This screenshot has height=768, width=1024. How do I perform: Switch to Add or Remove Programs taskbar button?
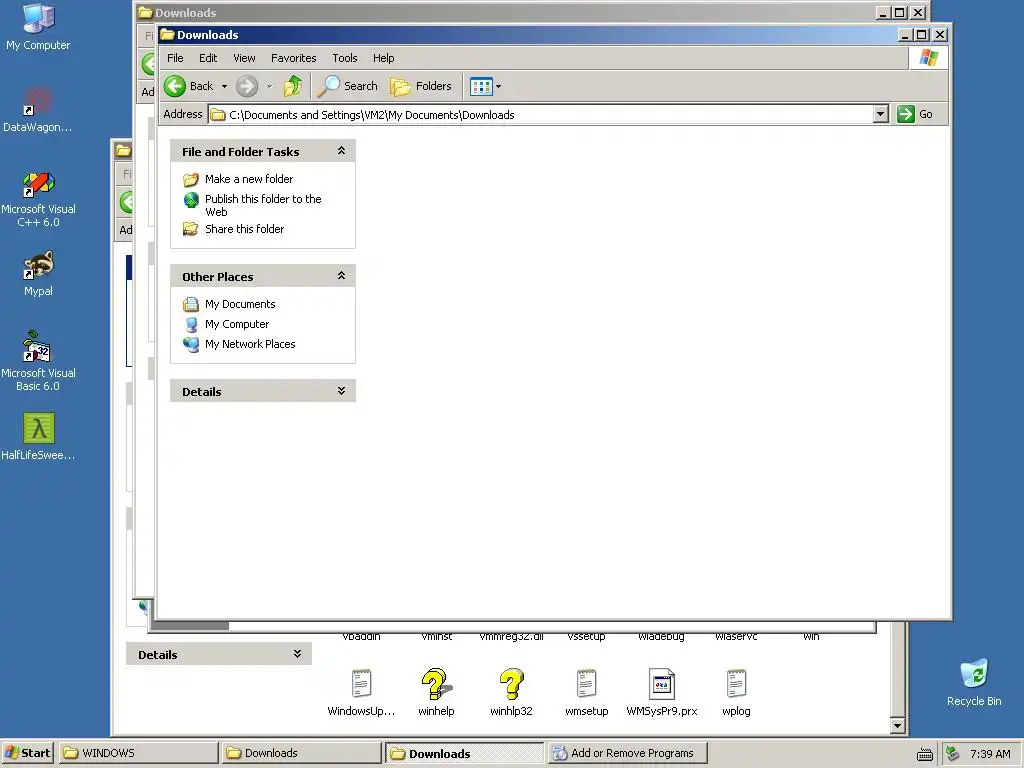tap(627, 753)
